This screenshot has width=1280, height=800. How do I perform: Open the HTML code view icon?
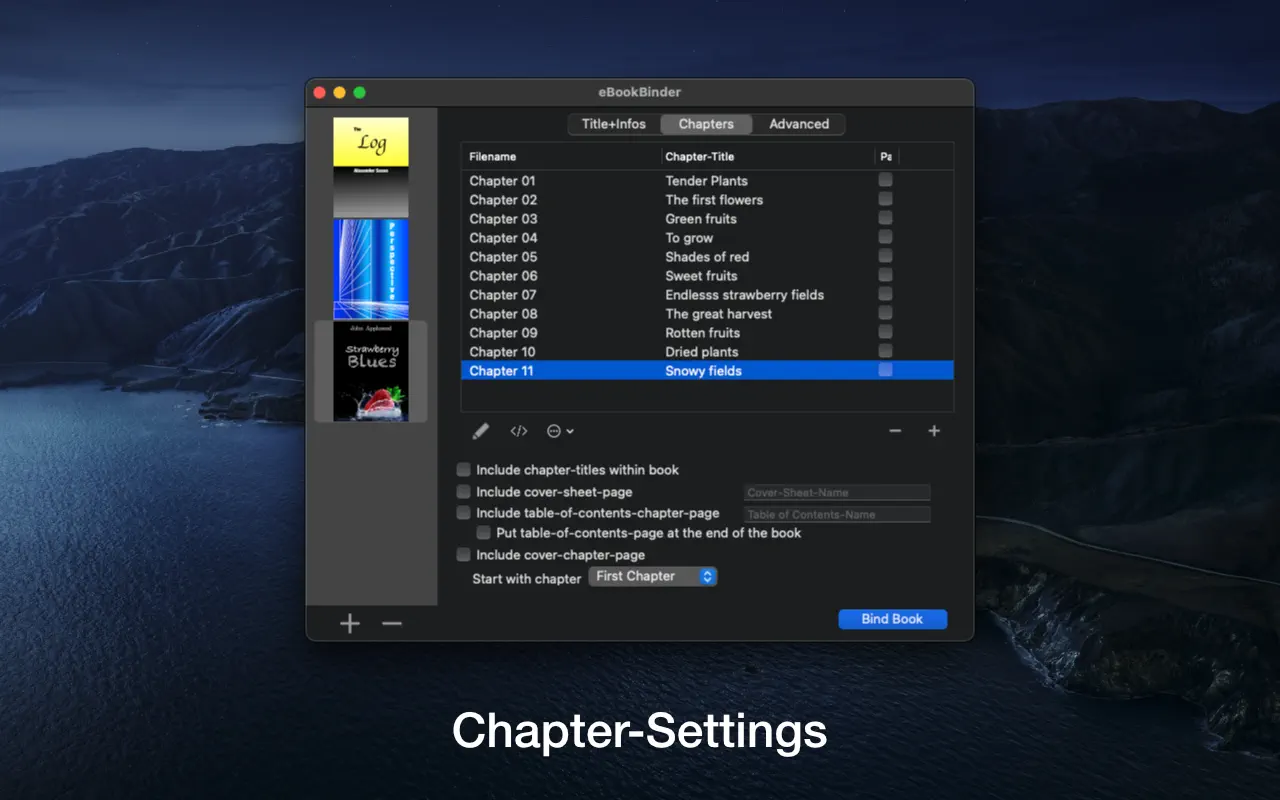(x=518, y=431)
